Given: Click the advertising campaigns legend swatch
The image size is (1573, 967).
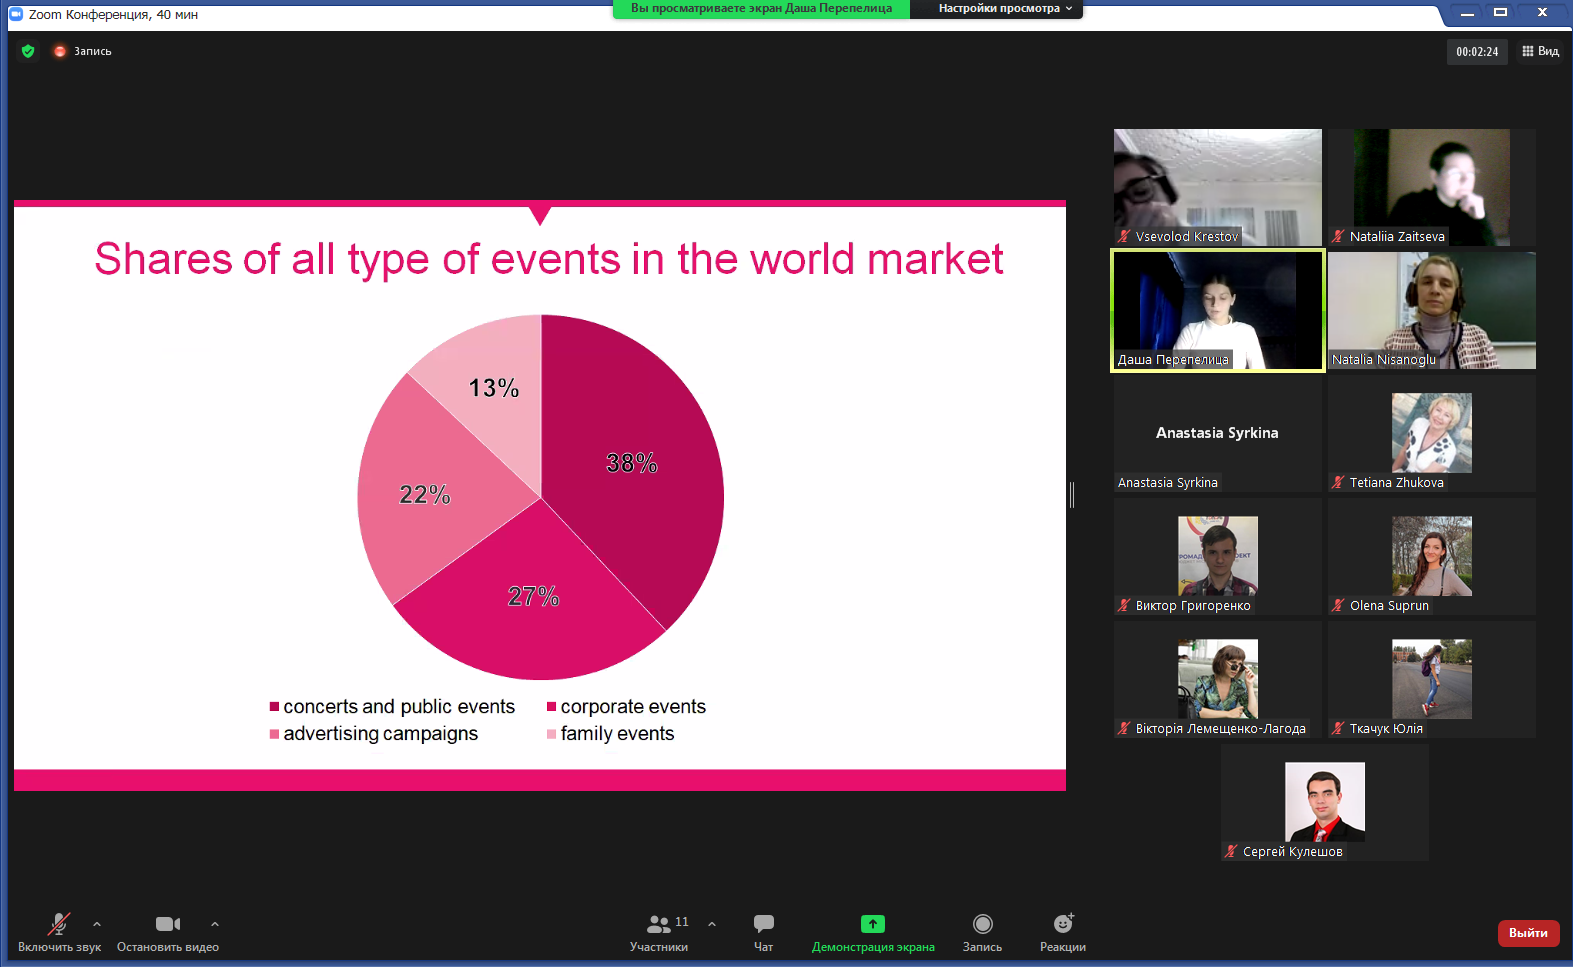Looking at the screenshot, I should tap(274, 734).
